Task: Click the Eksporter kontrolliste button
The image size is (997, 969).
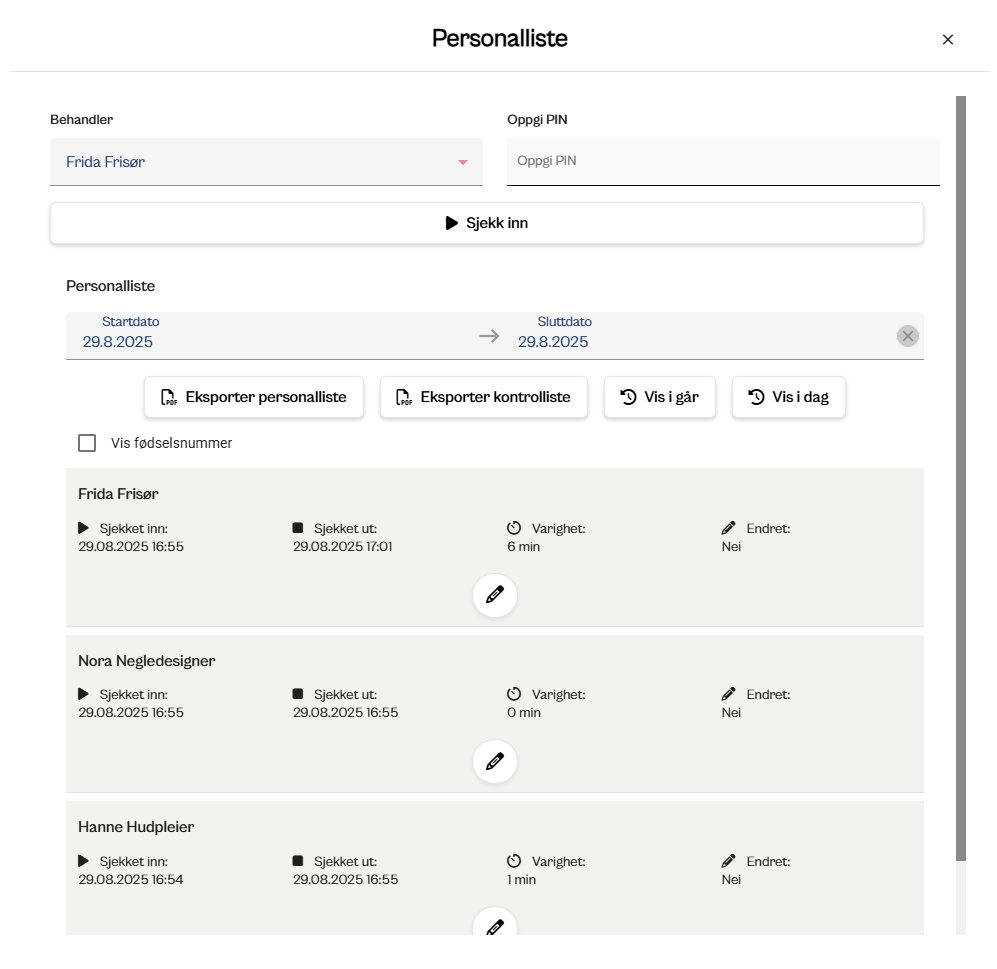Action: (484, 397)
